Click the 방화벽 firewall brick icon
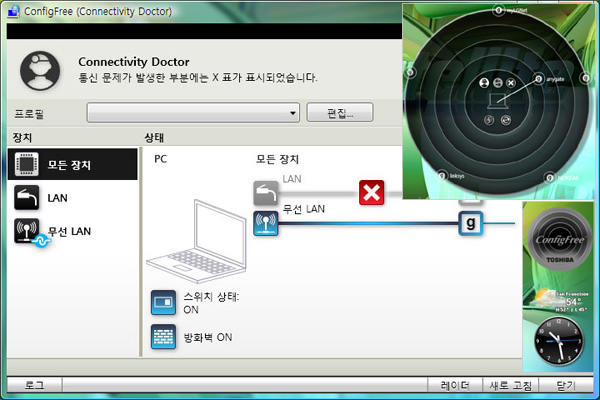Viewport: 600px width, 400px height. click(163, 337)
